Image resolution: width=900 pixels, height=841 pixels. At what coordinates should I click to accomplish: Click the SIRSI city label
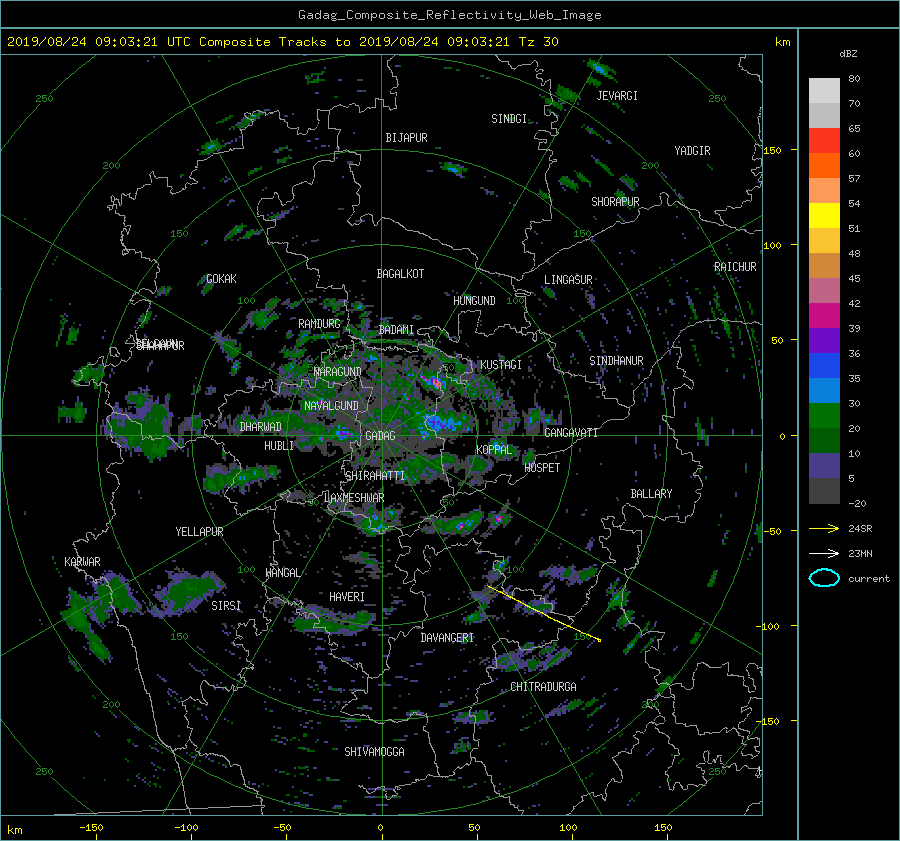(226, 606)
